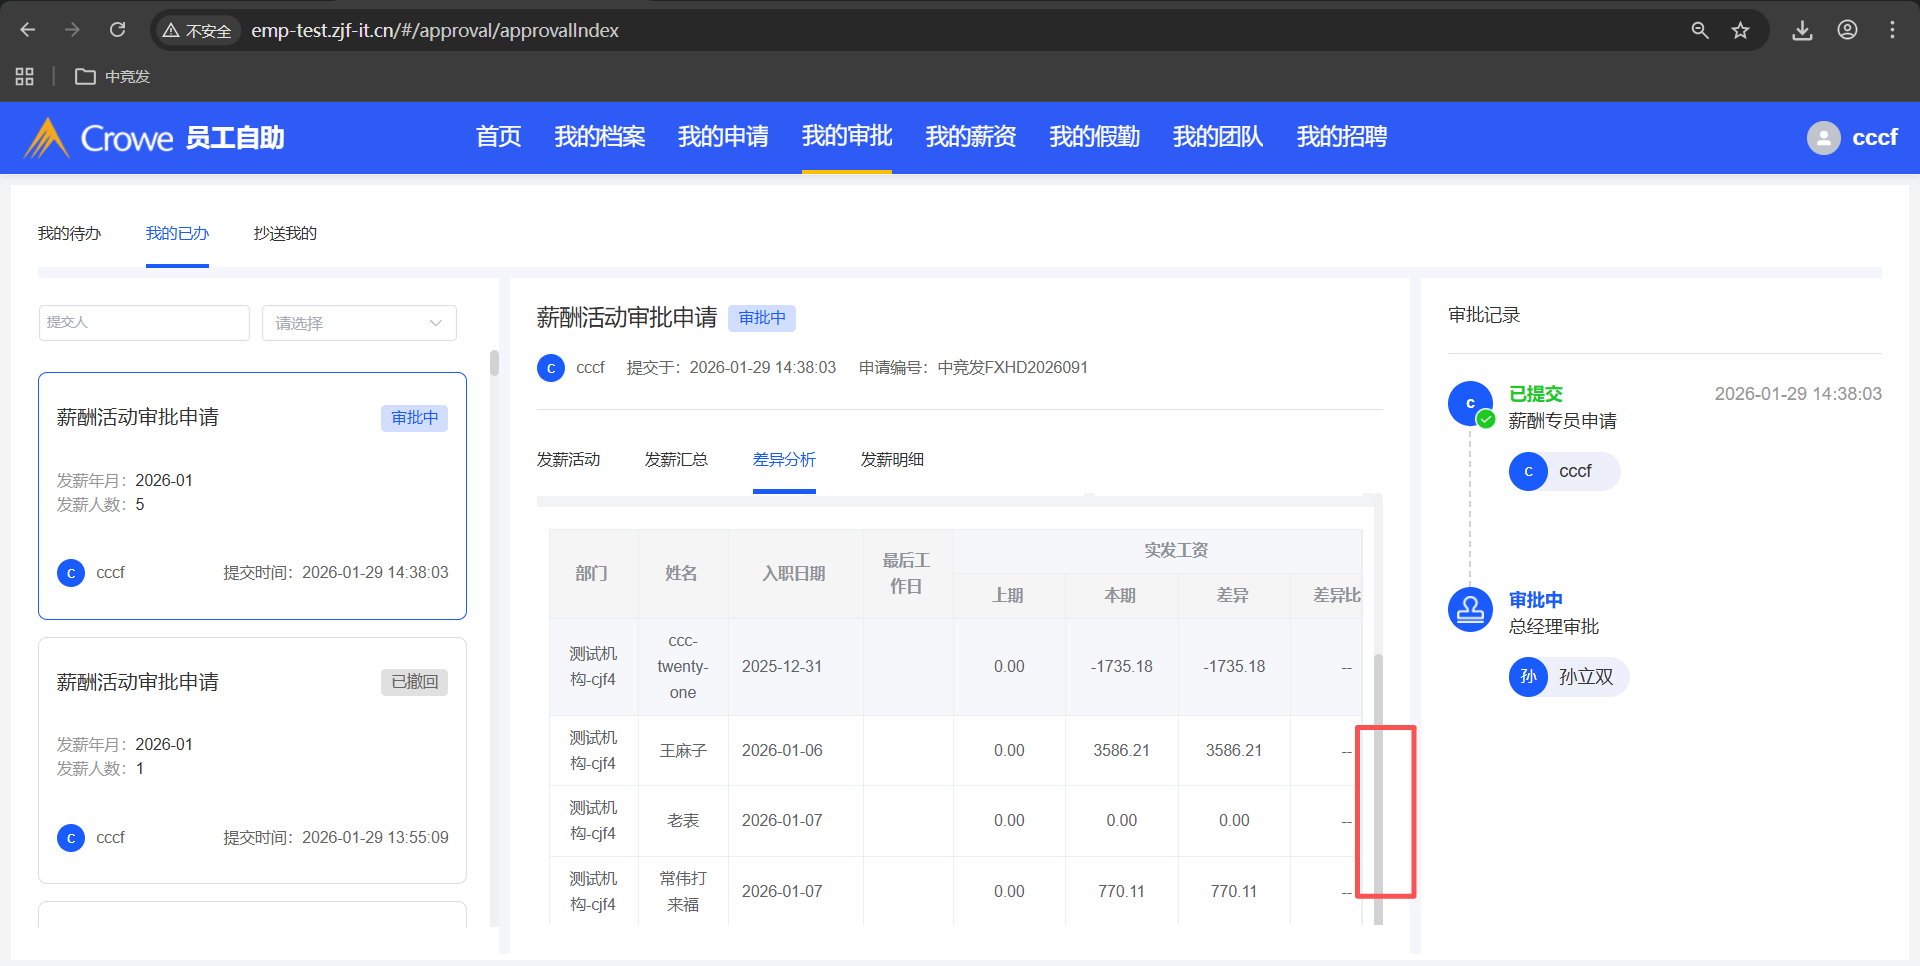Bookmark page with the star icon
Screen dimensions: 1920x966
click(x=1740, y=30)
